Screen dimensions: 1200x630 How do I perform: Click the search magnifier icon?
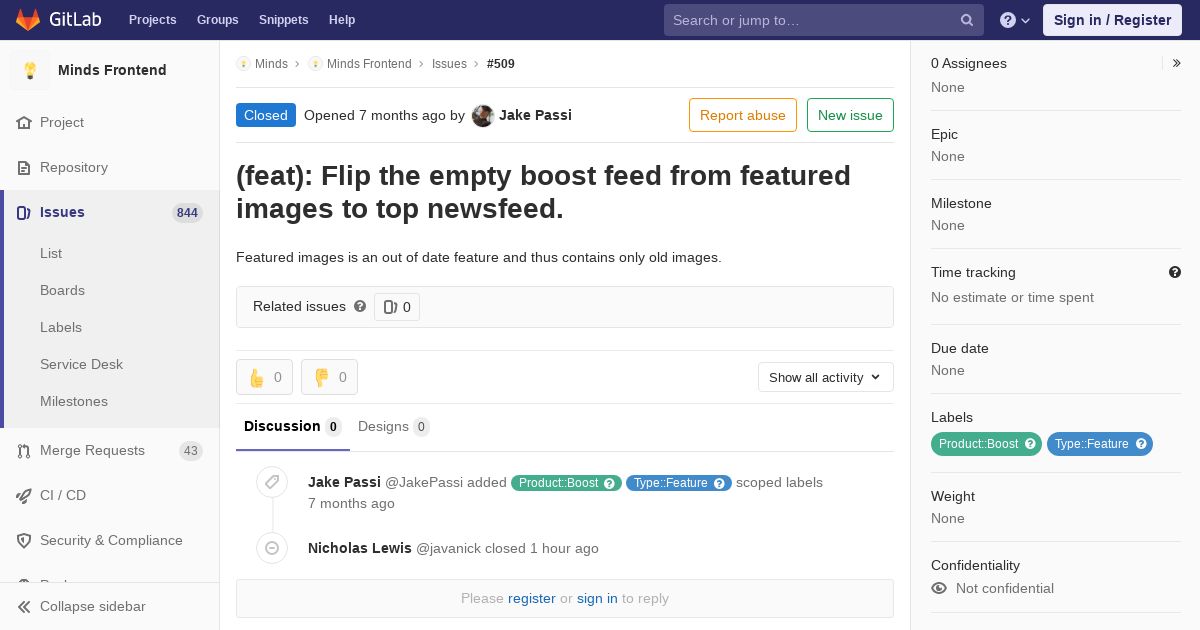(967, 20)
